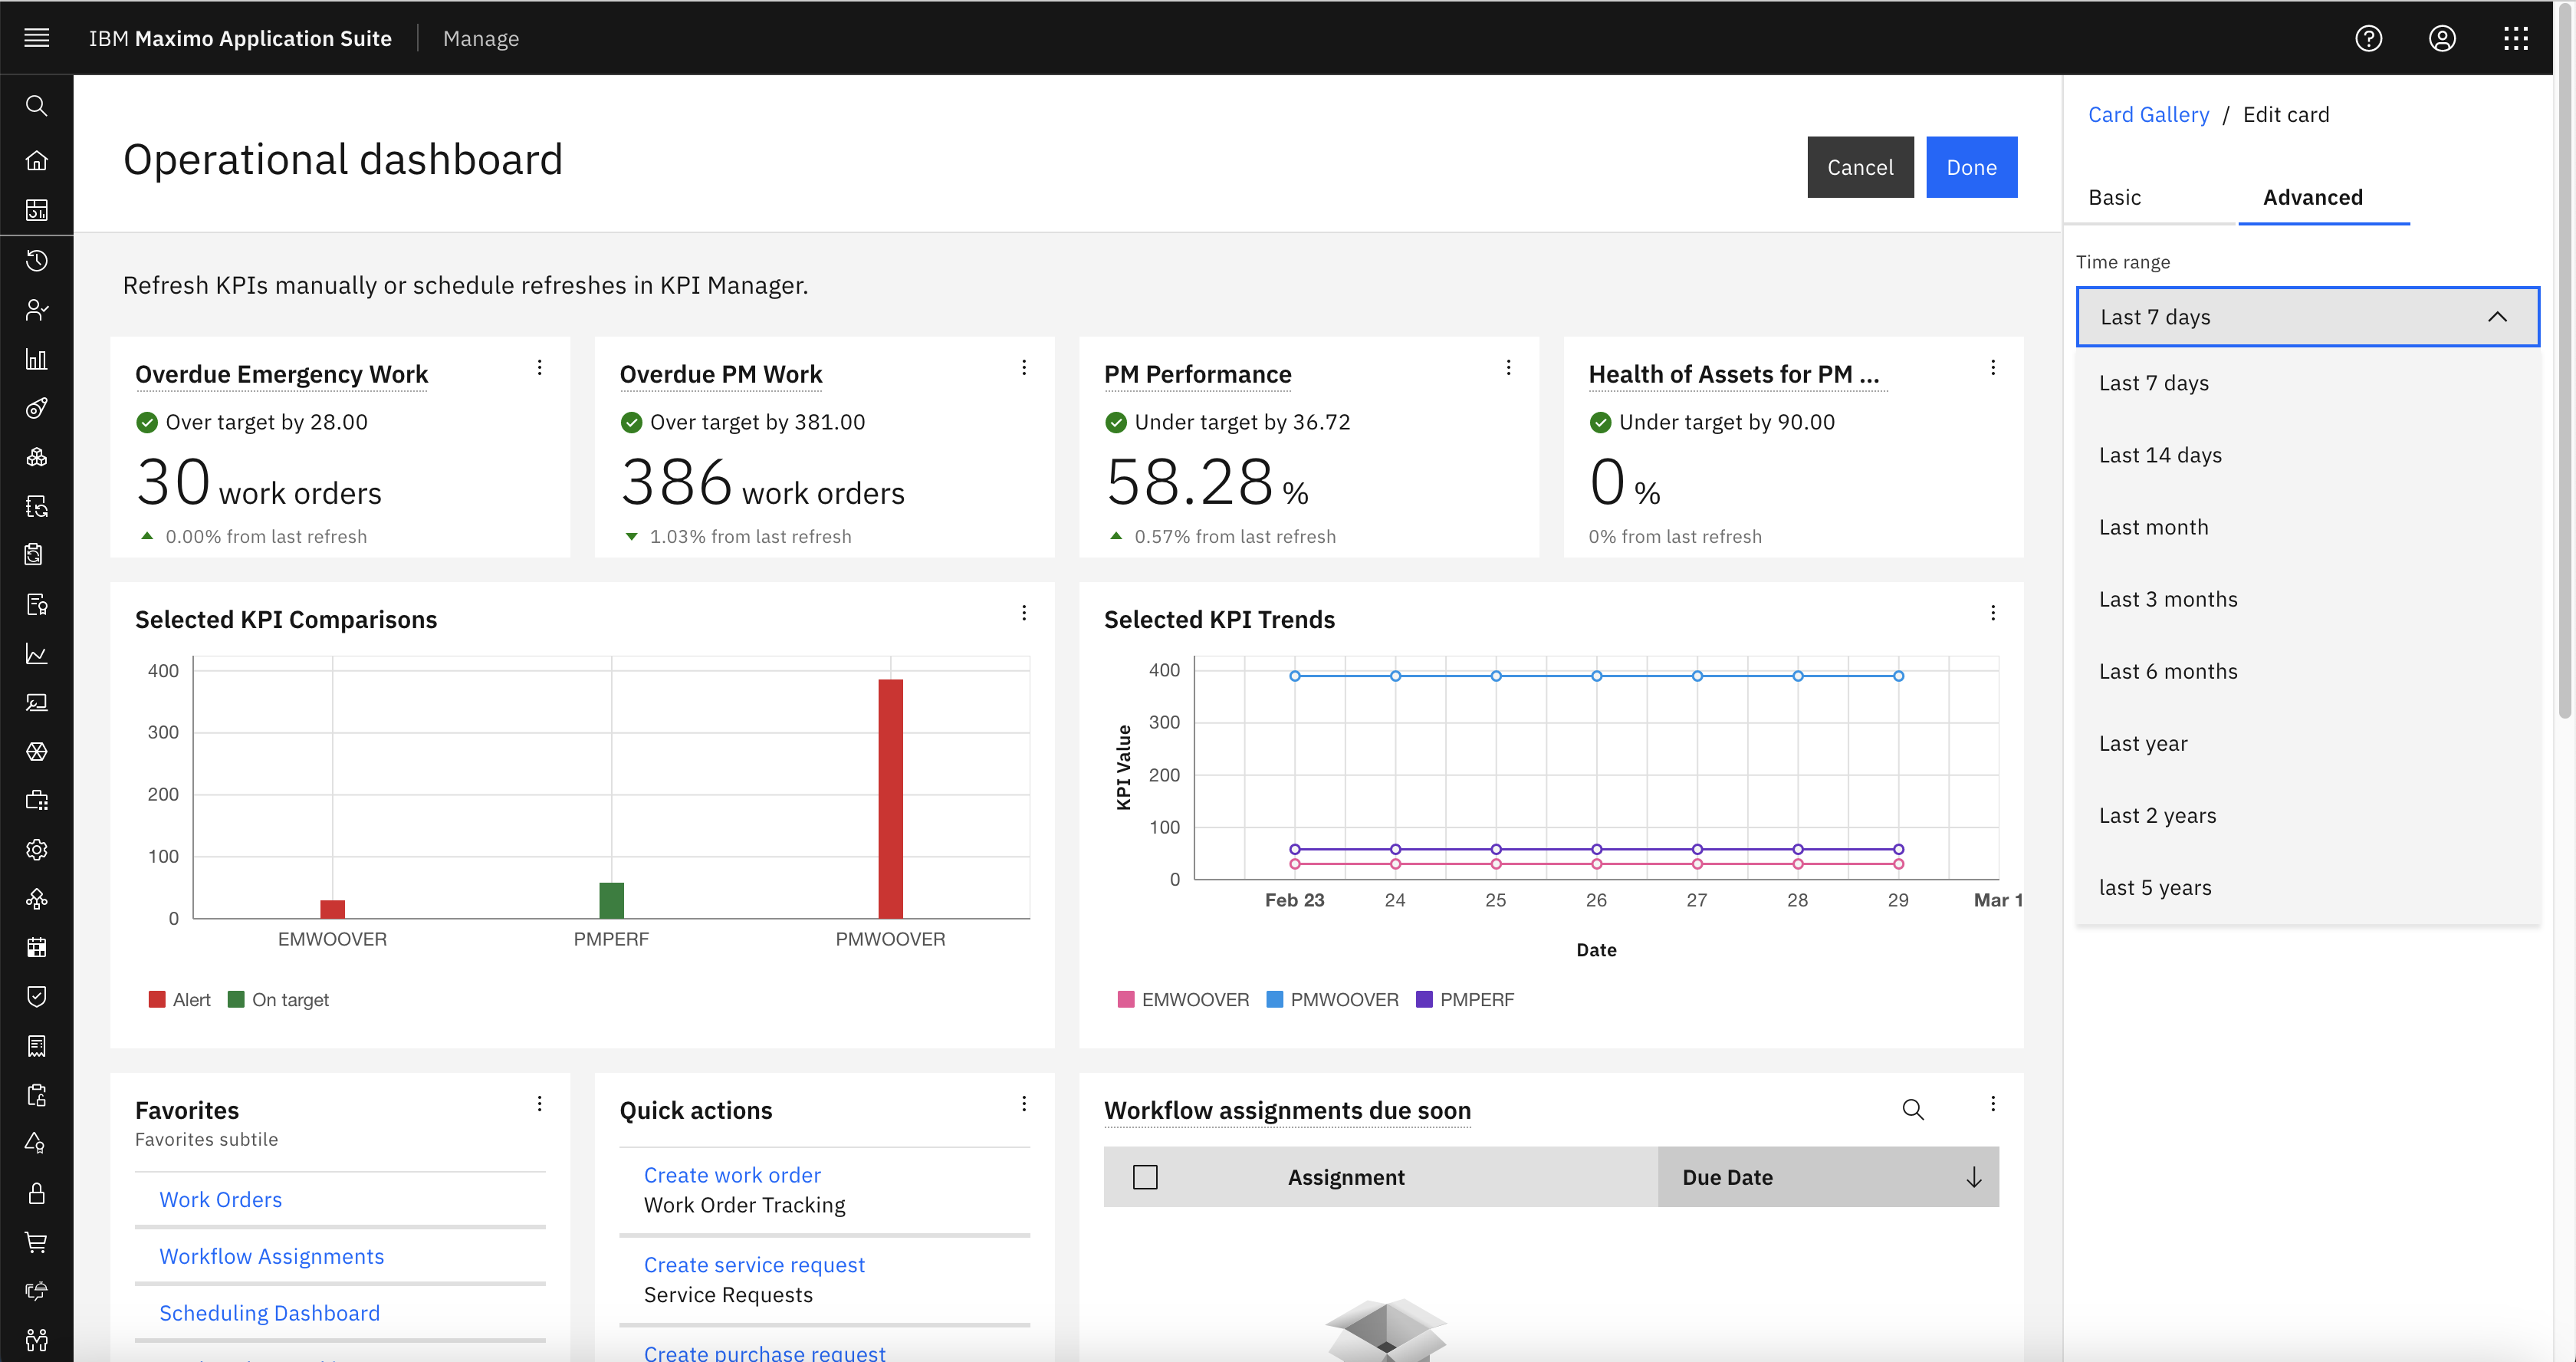Click the Done button
Screen dimensions: 2576x1362
point(1970,167)
